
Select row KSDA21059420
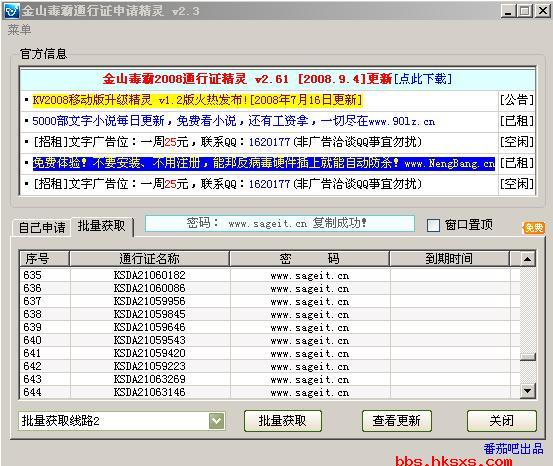270,353
